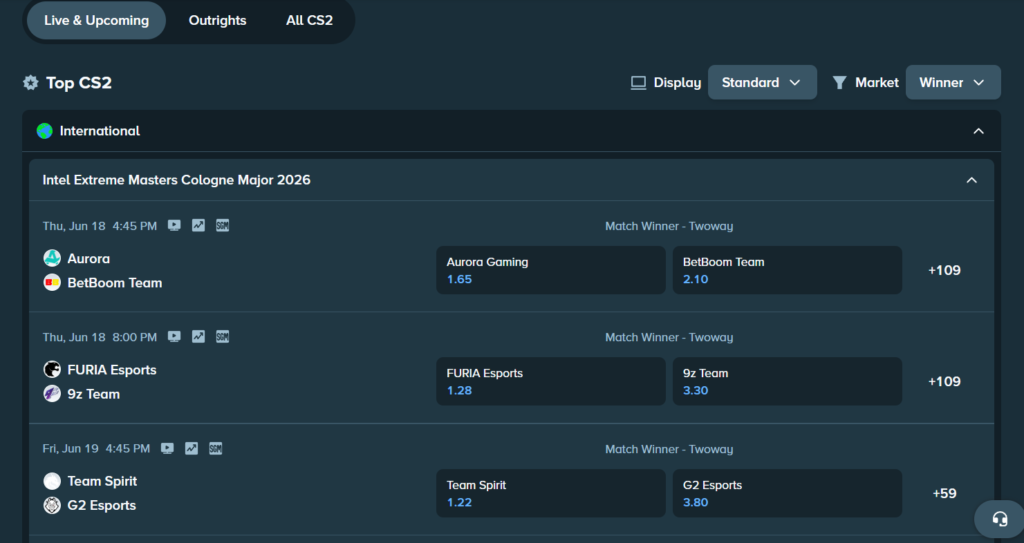This screenshot has height=543, width=1024.
Task: Click the Display monitor icon
Action: pos(638,83)
